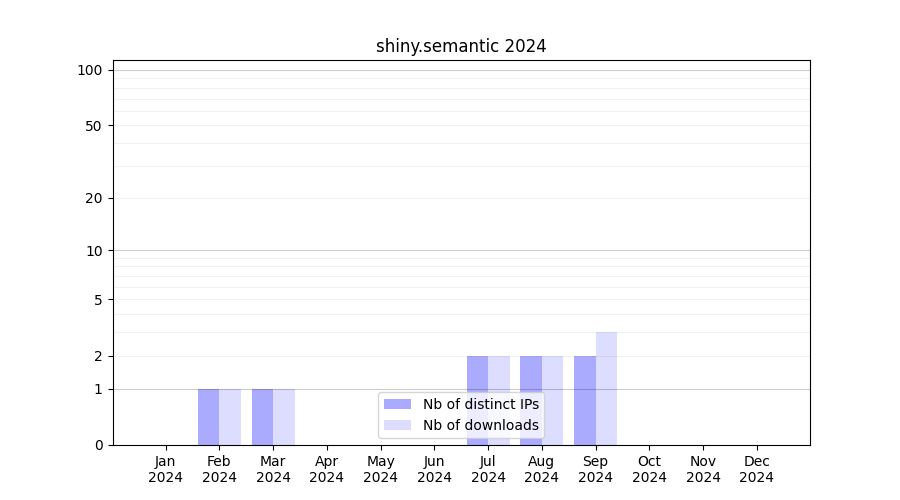Click the 'Dec 2024' x-axis label
This screenshot has height=500, width=900.
756,469
